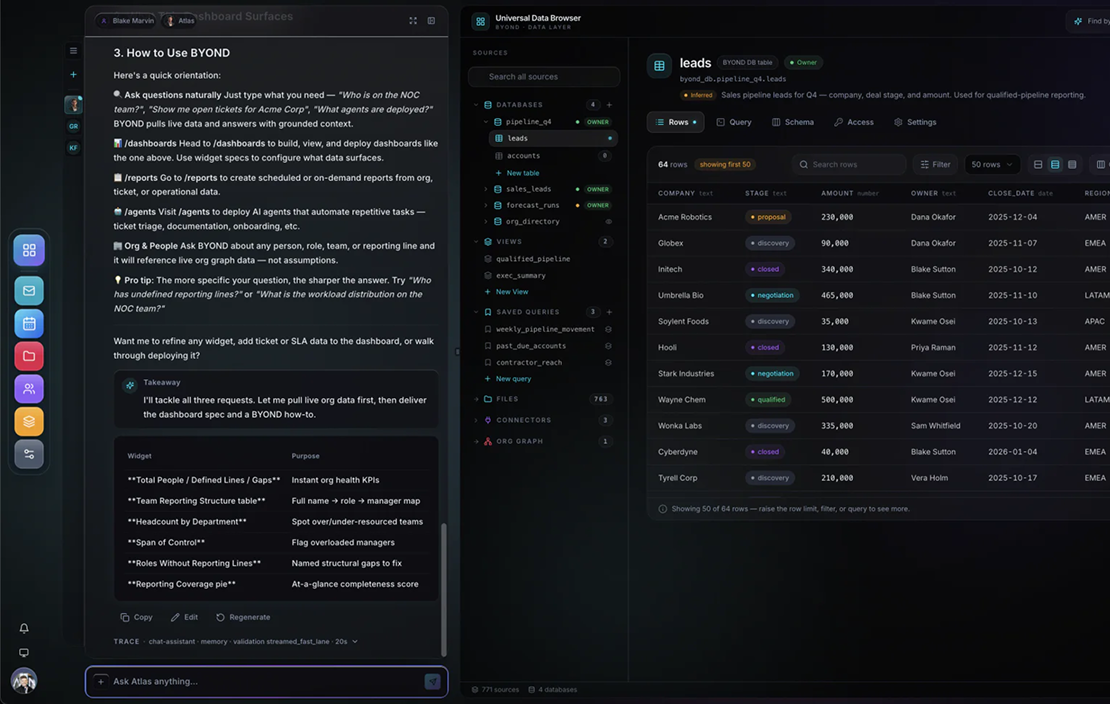Screen dimensions: 1110x704
Task: Toggle visibility eye on org_directory
Action: 608,222
